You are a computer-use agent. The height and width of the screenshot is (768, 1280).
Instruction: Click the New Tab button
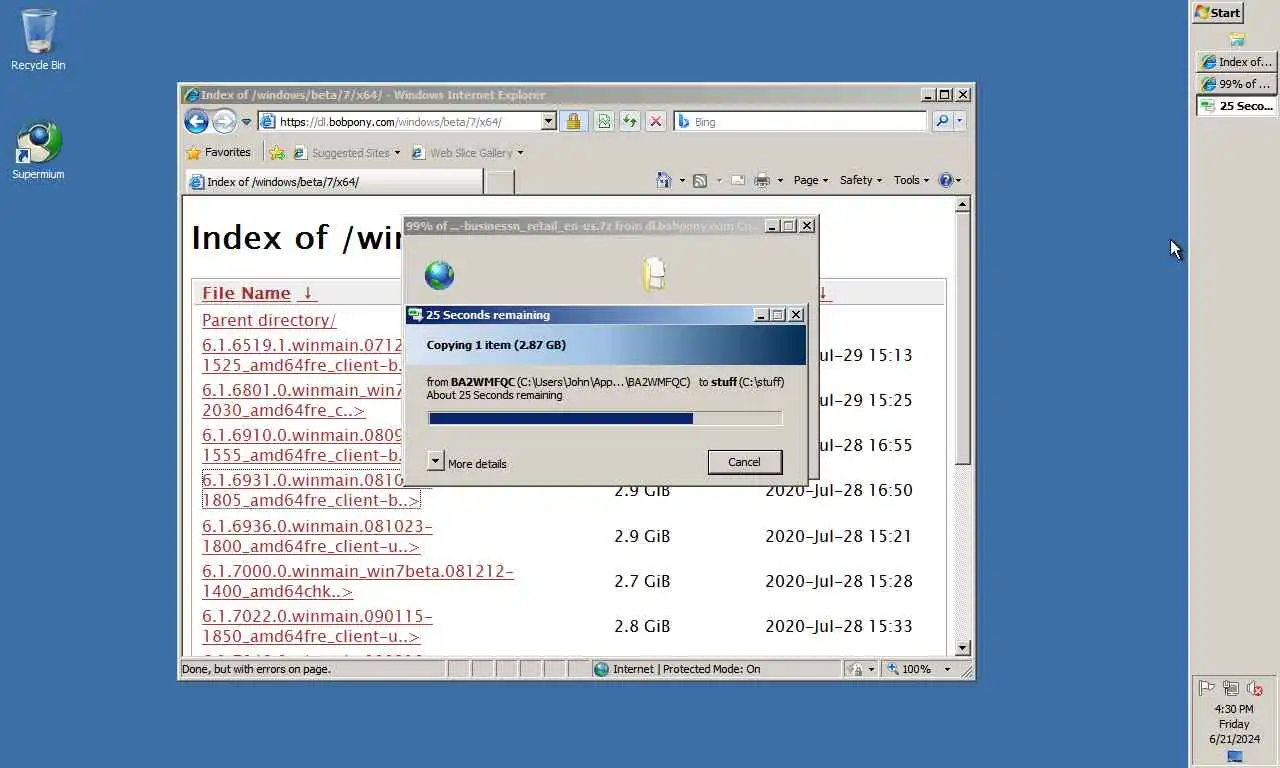[500, 182]
